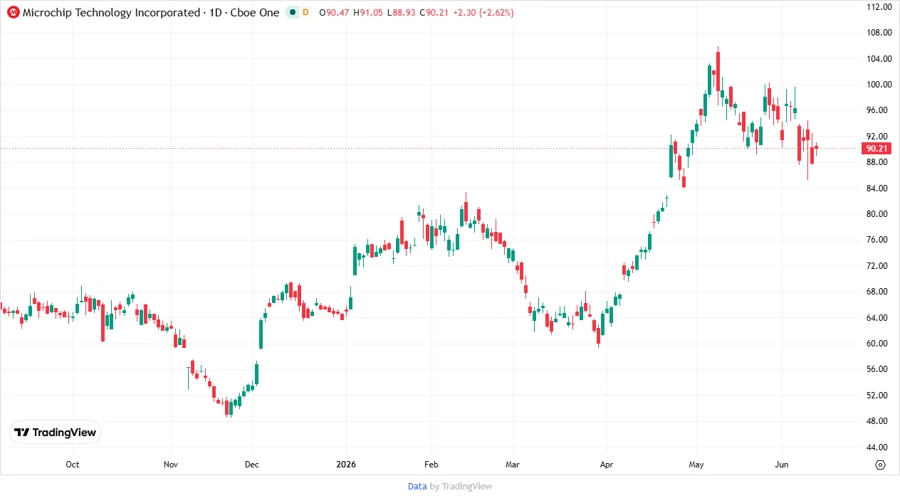Screen dimensions: 900x498
Task: Click the 100.00 price axis label
Action: click(879, 84)
